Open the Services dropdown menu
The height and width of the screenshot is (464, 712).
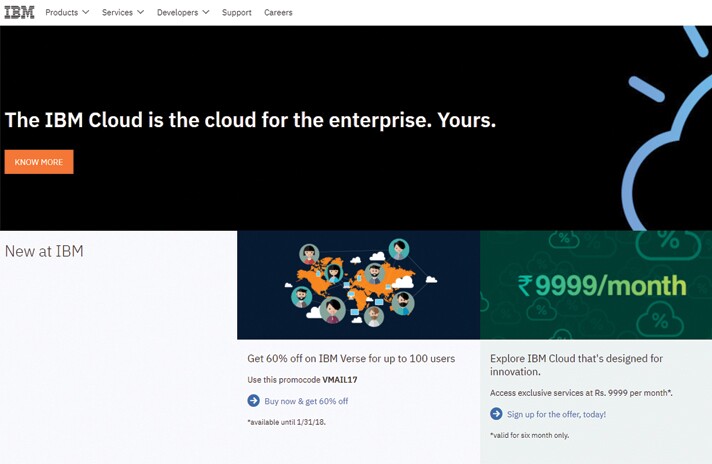[x=123, y=13]
